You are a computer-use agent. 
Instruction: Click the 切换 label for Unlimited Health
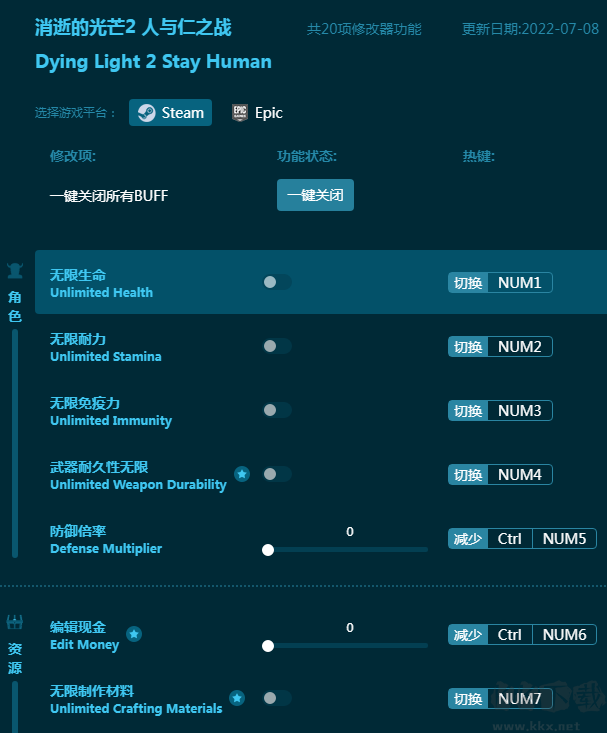(x=468, y=282)
